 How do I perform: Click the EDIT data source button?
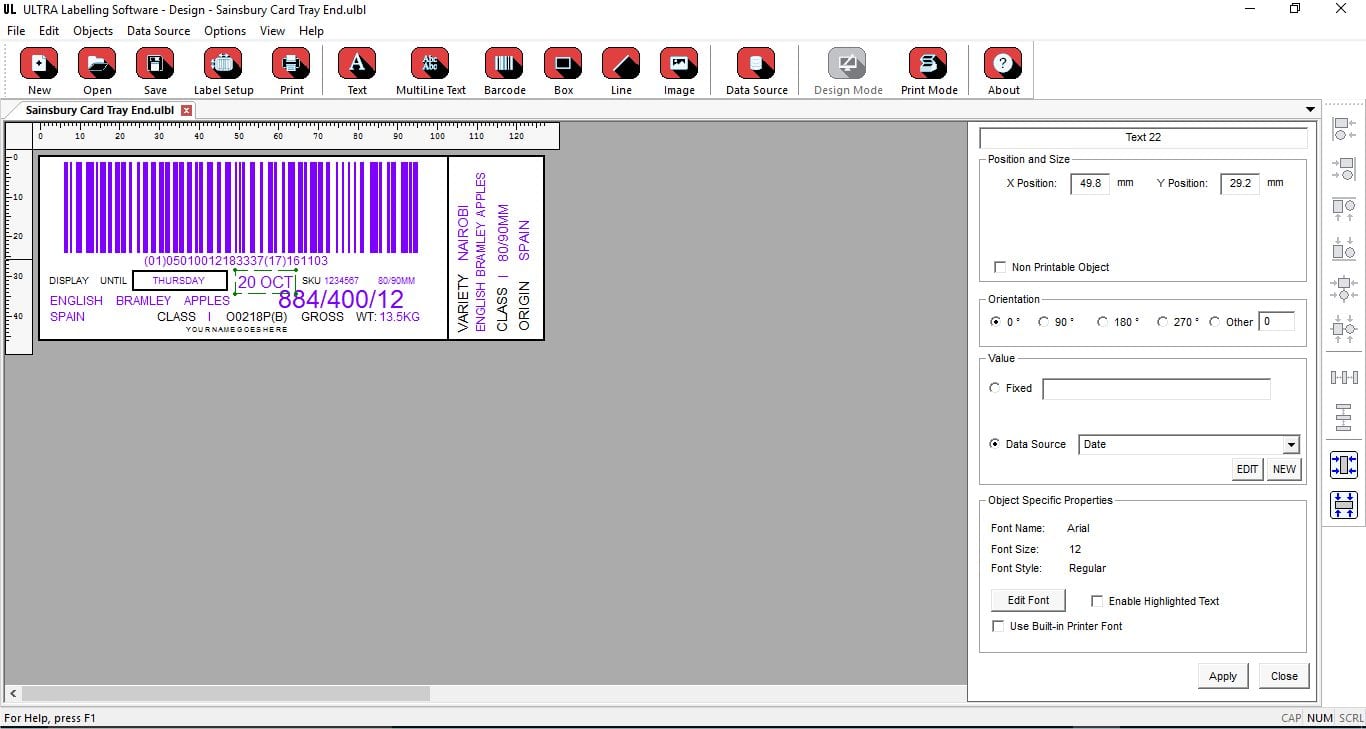tap(1247, 469)
